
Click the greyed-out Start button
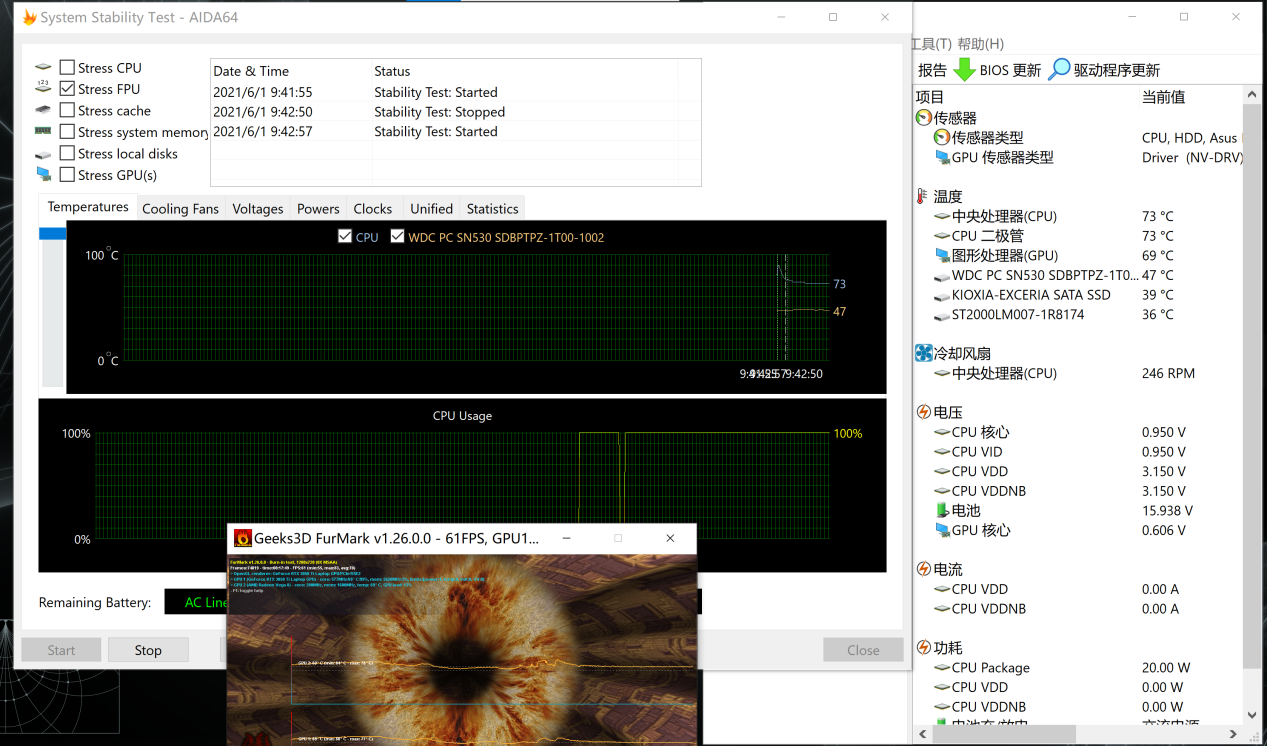tap(61, 650)
